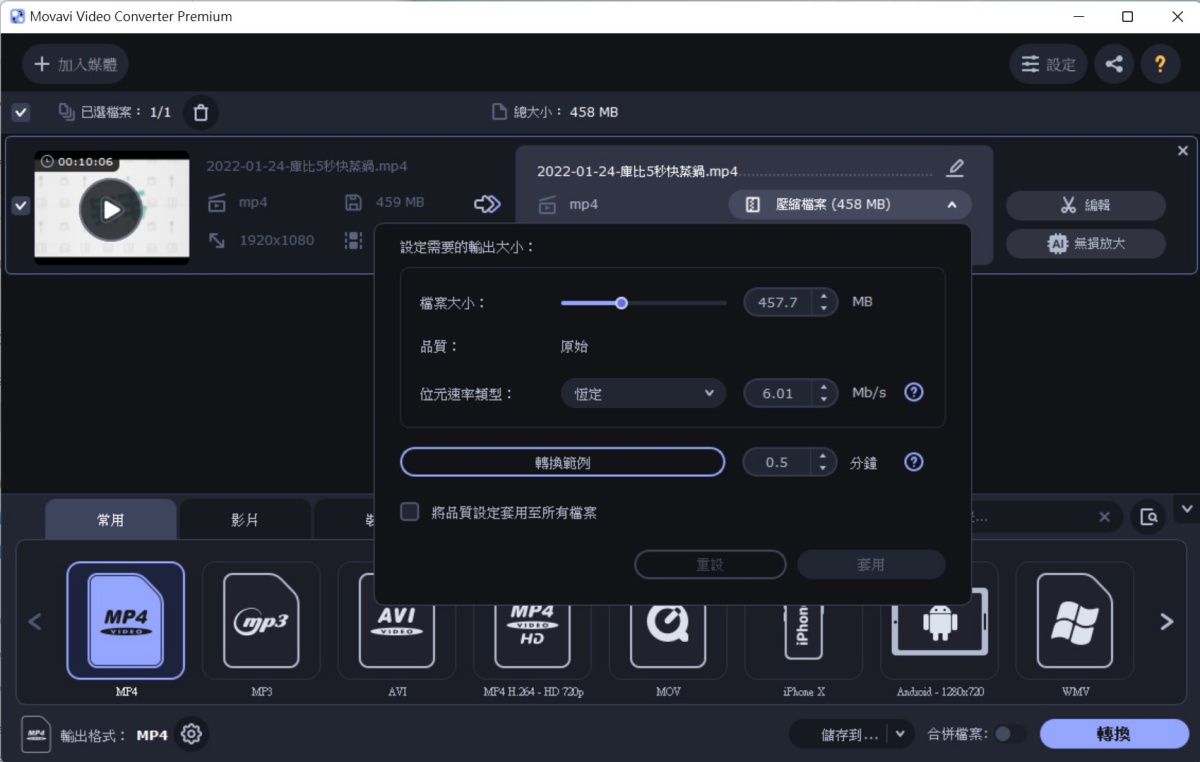Screen dimensions: 1200x762
Task: Decrease sample minutes with down arrow
Action: pos(824,468)
